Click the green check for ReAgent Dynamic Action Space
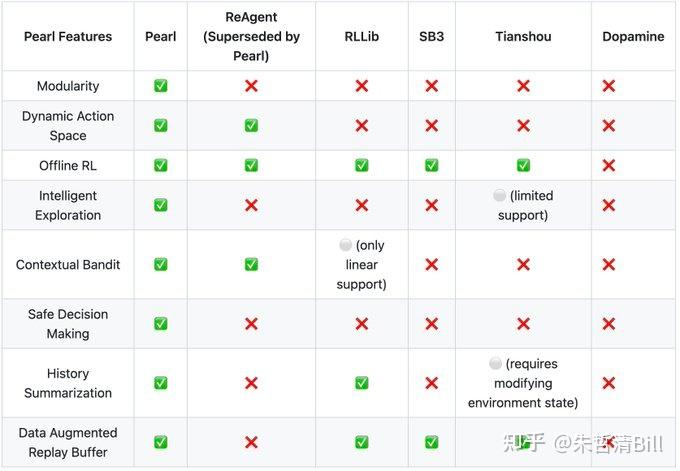 (x=251, y=126)
